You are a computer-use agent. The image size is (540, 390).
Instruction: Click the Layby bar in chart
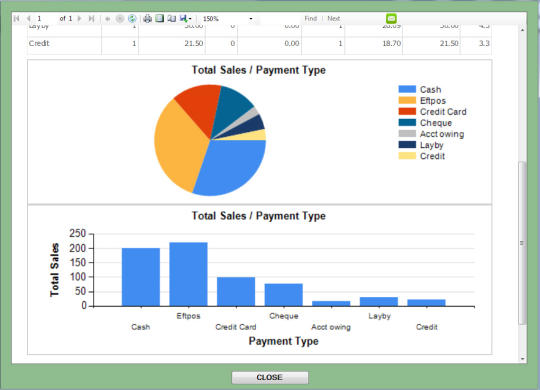[x=379, y=301]
